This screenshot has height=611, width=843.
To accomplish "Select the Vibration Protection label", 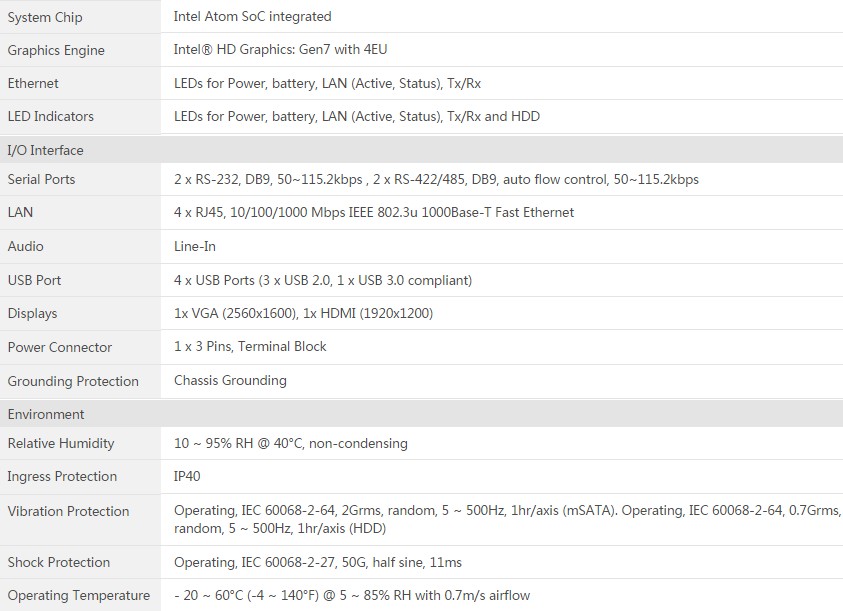I will pos(68,511).
